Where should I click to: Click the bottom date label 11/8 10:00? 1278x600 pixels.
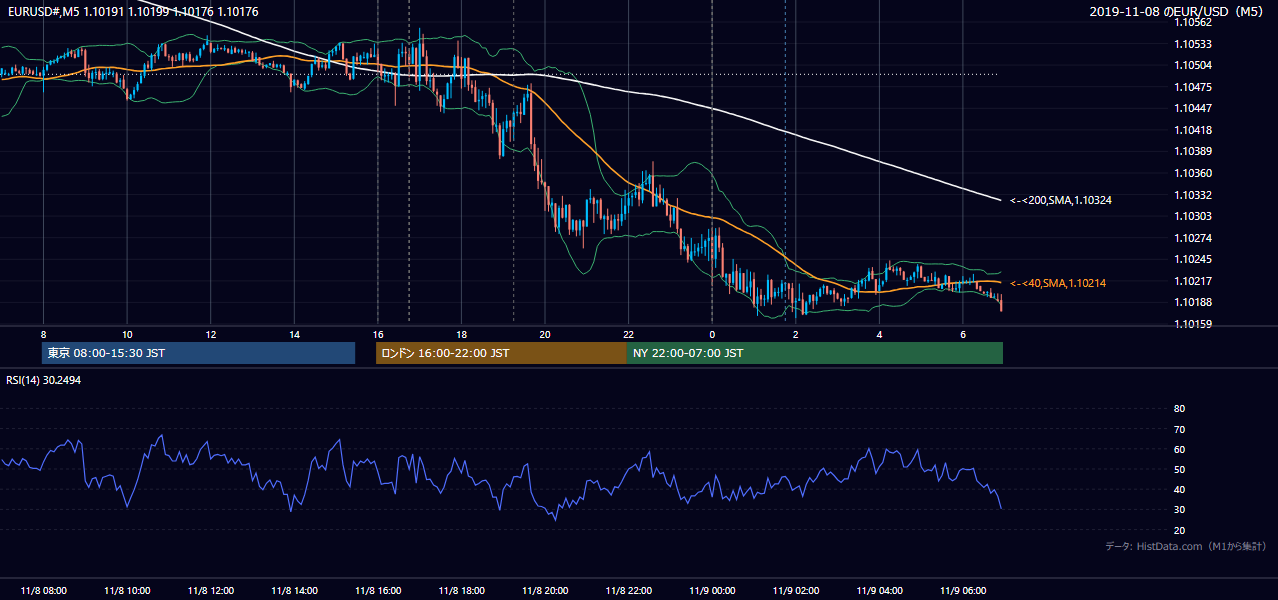[x=127, y=591]
